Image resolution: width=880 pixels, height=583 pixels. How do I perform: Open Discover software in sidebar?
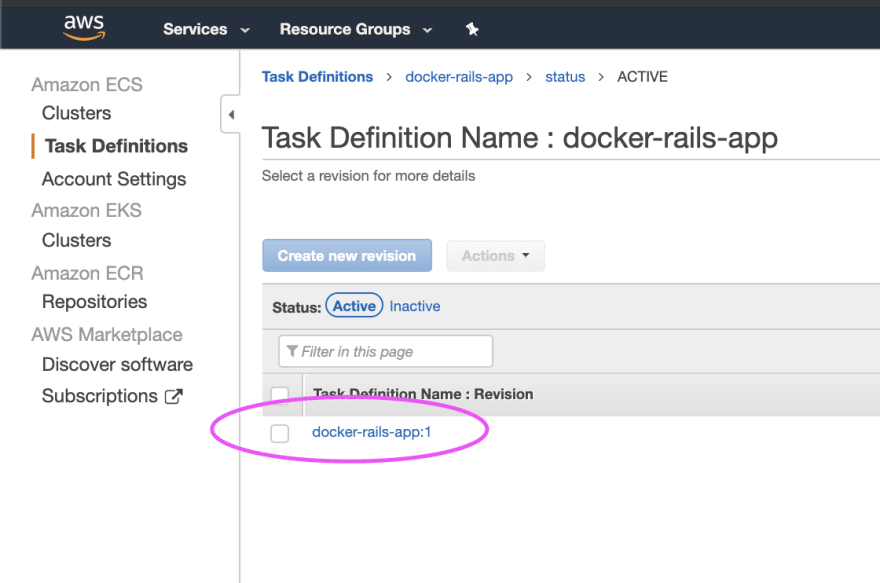pos(117,365)
